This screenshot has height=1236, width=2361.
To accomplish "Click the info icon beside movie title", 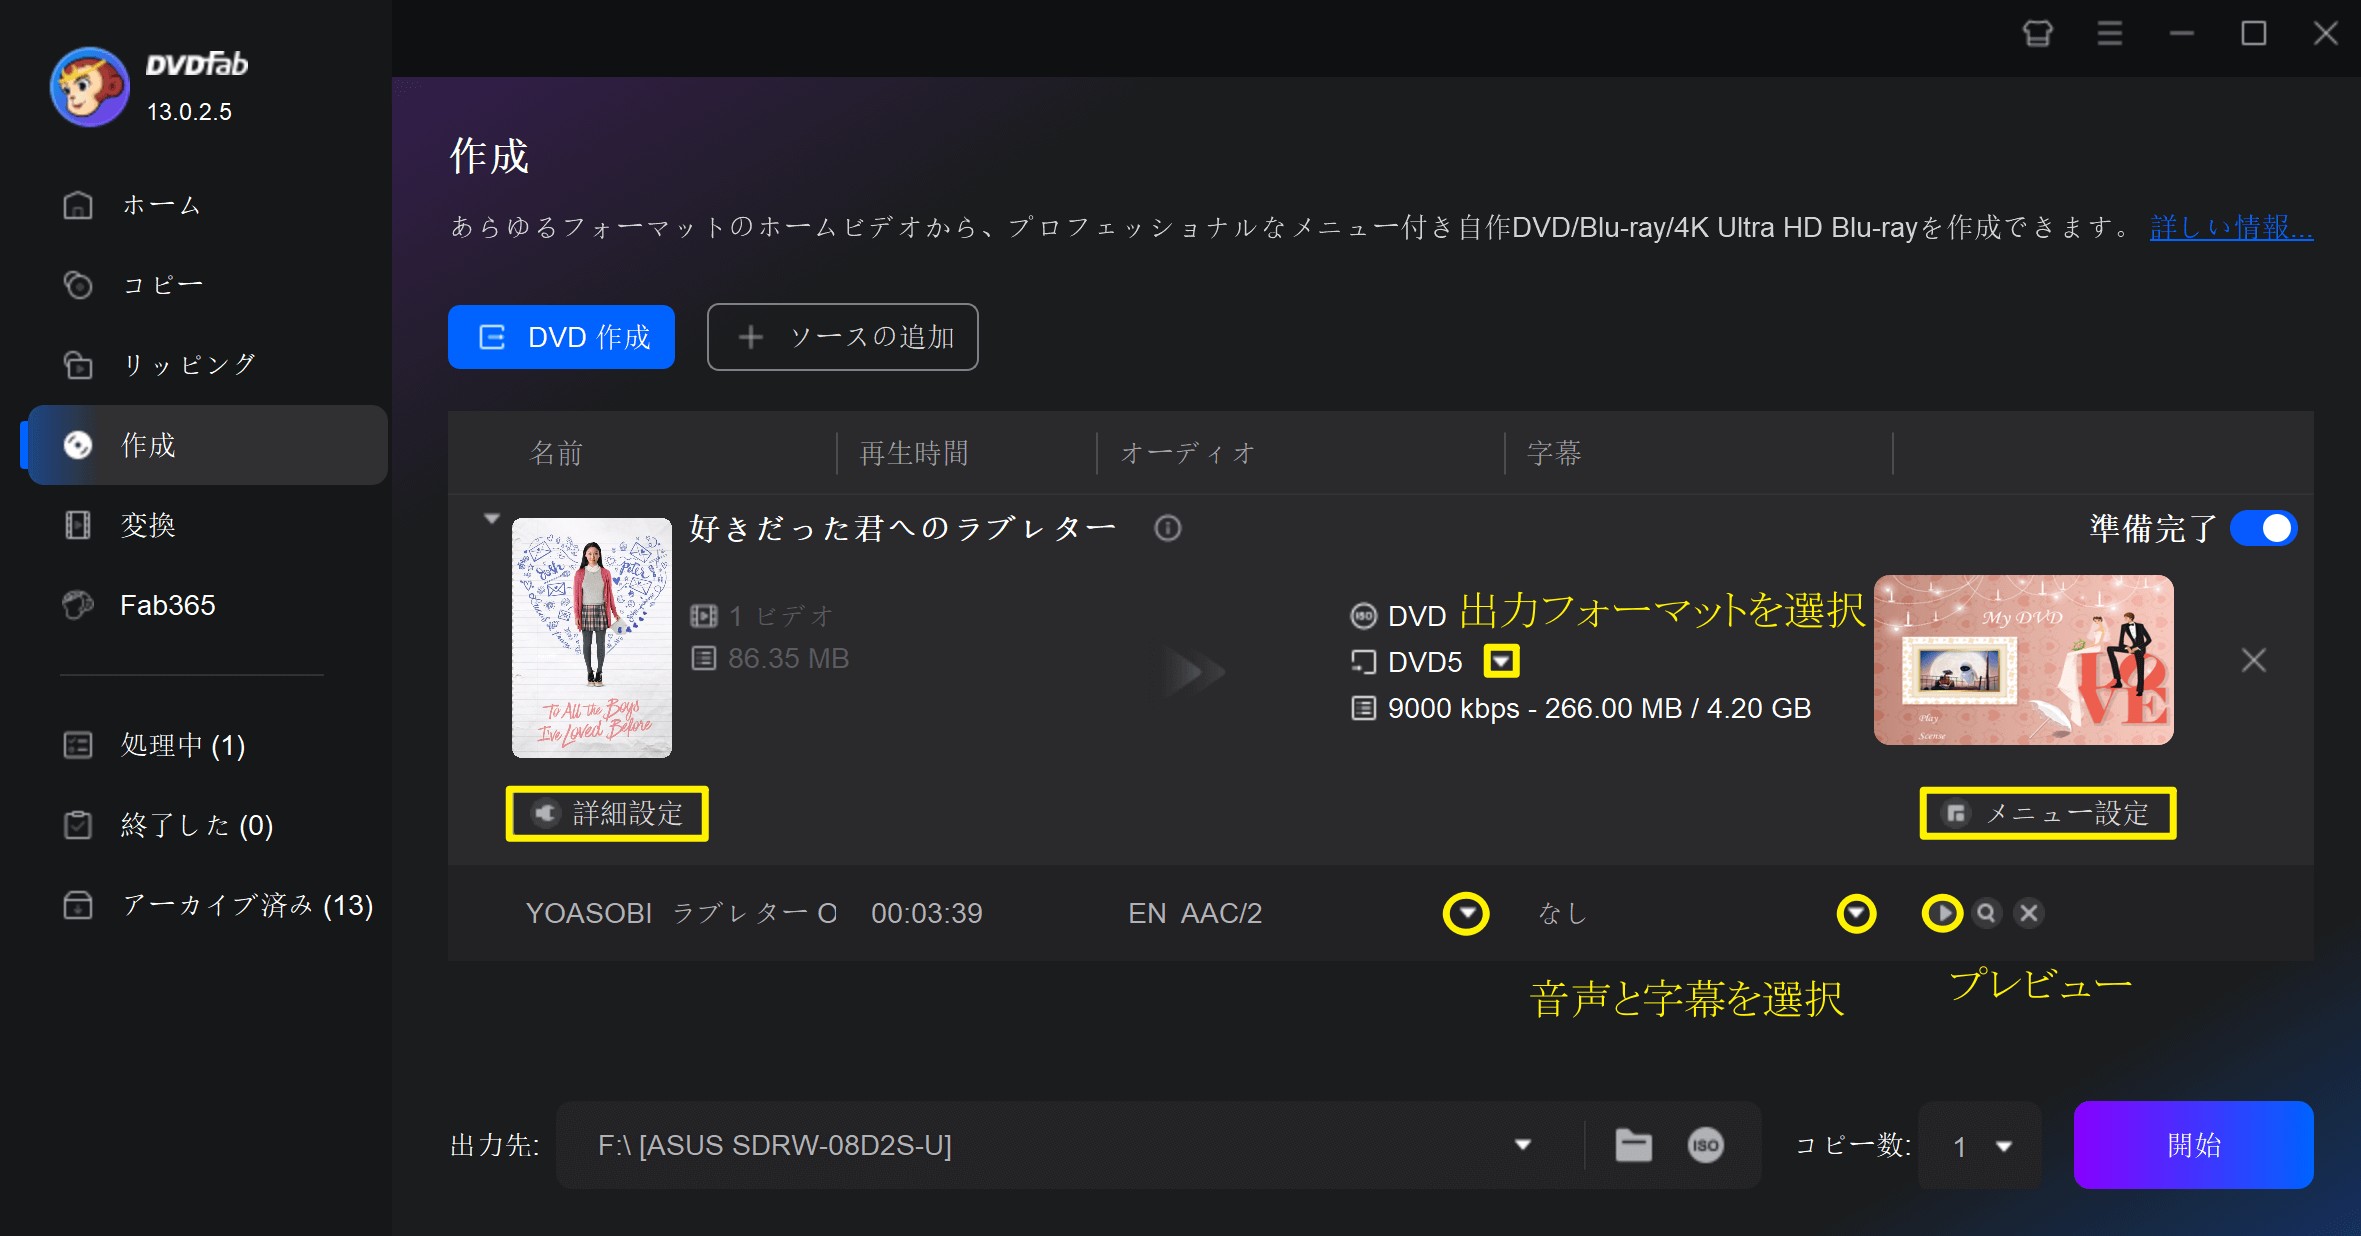I will click(x=1167, y=528).
